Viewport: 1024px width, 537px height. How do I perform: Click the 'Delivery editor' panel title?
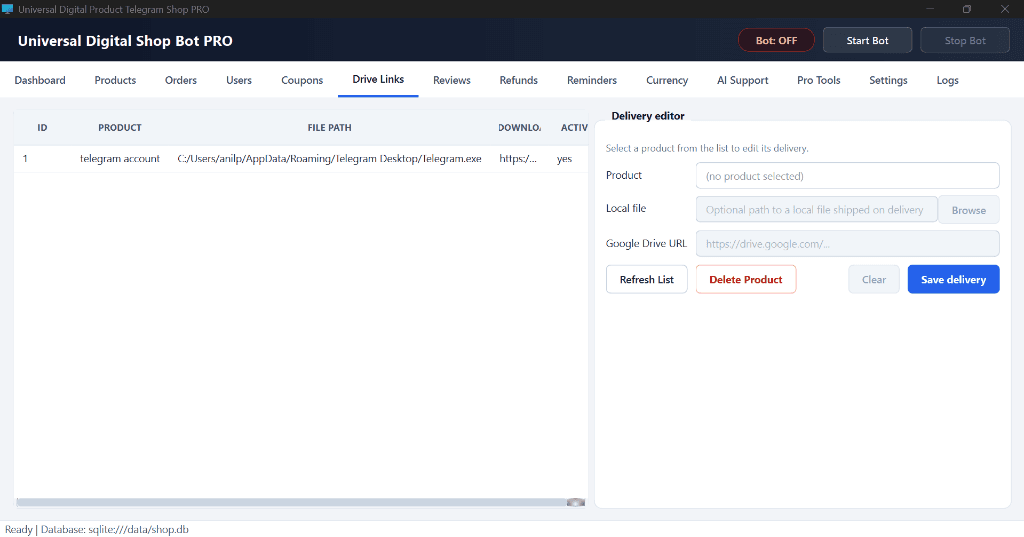coord(648,116)
